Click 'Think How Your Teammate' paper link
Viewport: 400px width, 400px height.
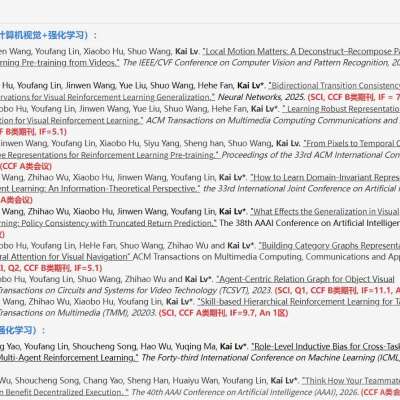point(351,381)
